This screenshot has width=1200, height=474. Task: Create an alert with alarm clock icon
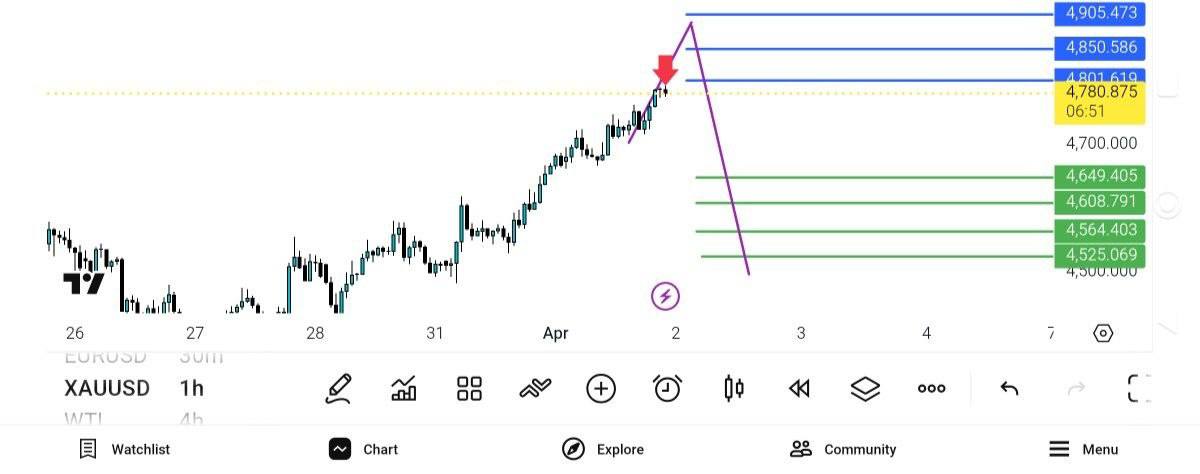coord(667,389)
